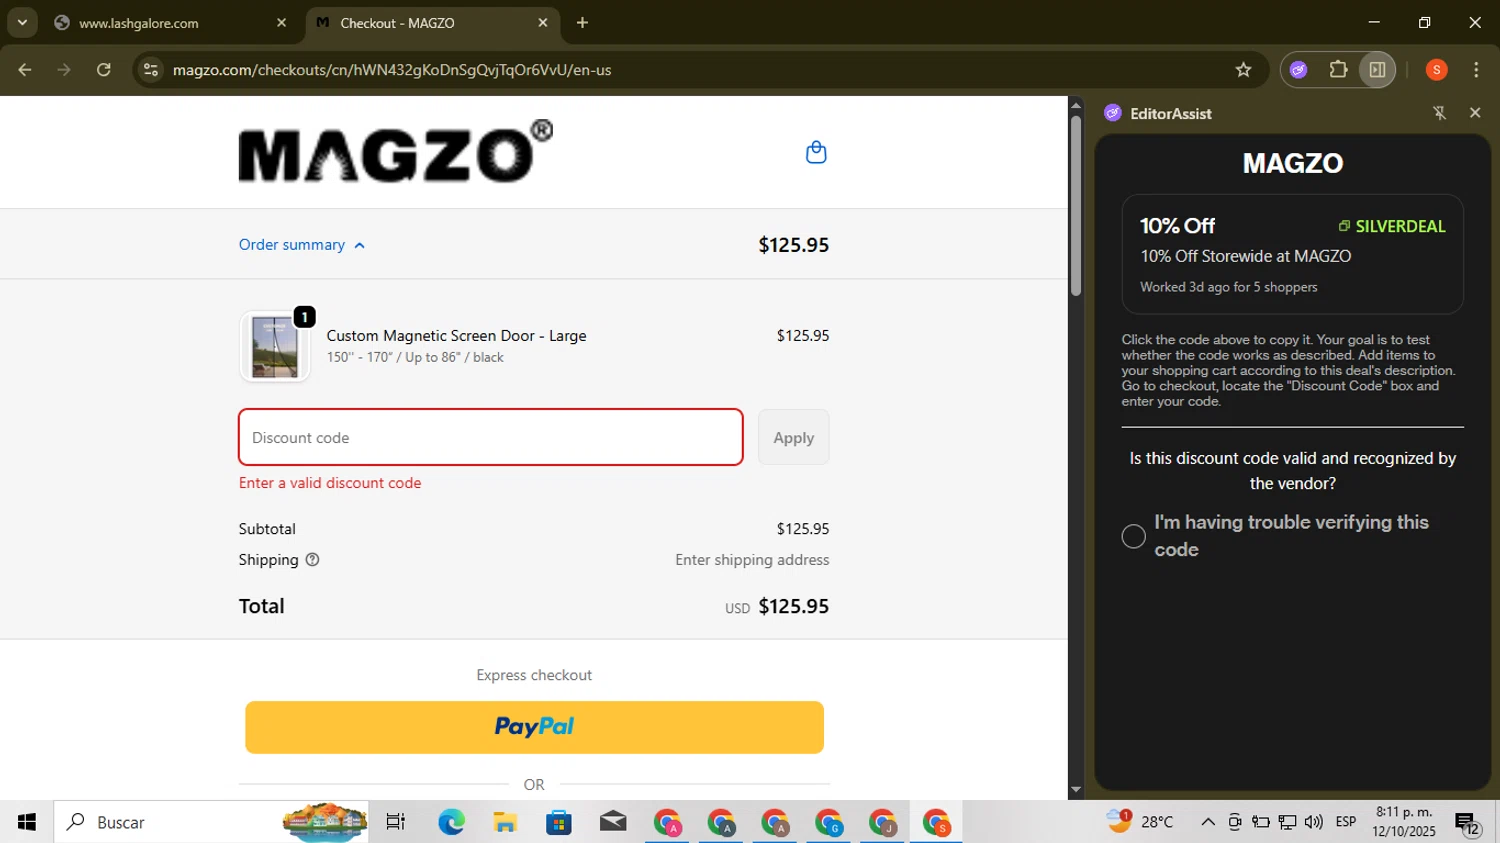The image size is (1500, 843).
Task: Open the tab search dropdown arrow
Action: pos(22,23)
